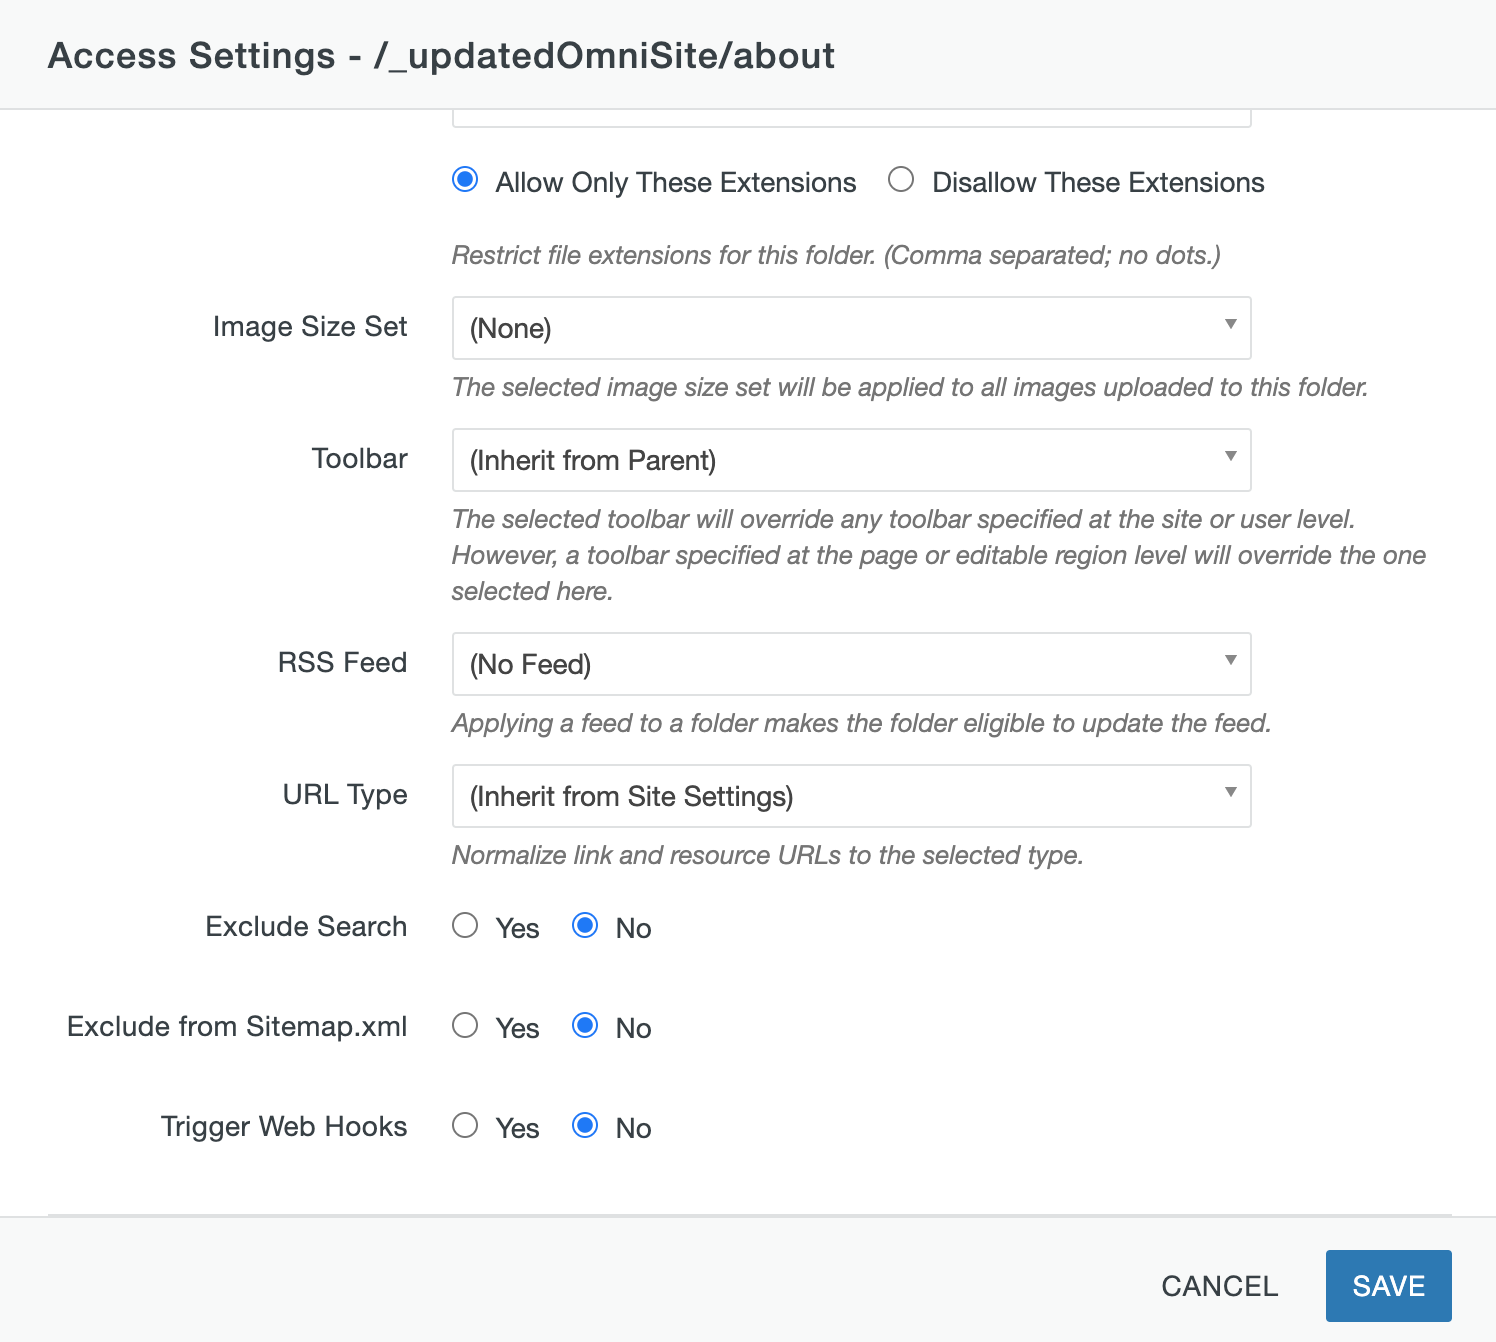The width and height of the screenshot is (1496, 1342).
Task: Click the SAVE button
Action: coord(1388,1286)
